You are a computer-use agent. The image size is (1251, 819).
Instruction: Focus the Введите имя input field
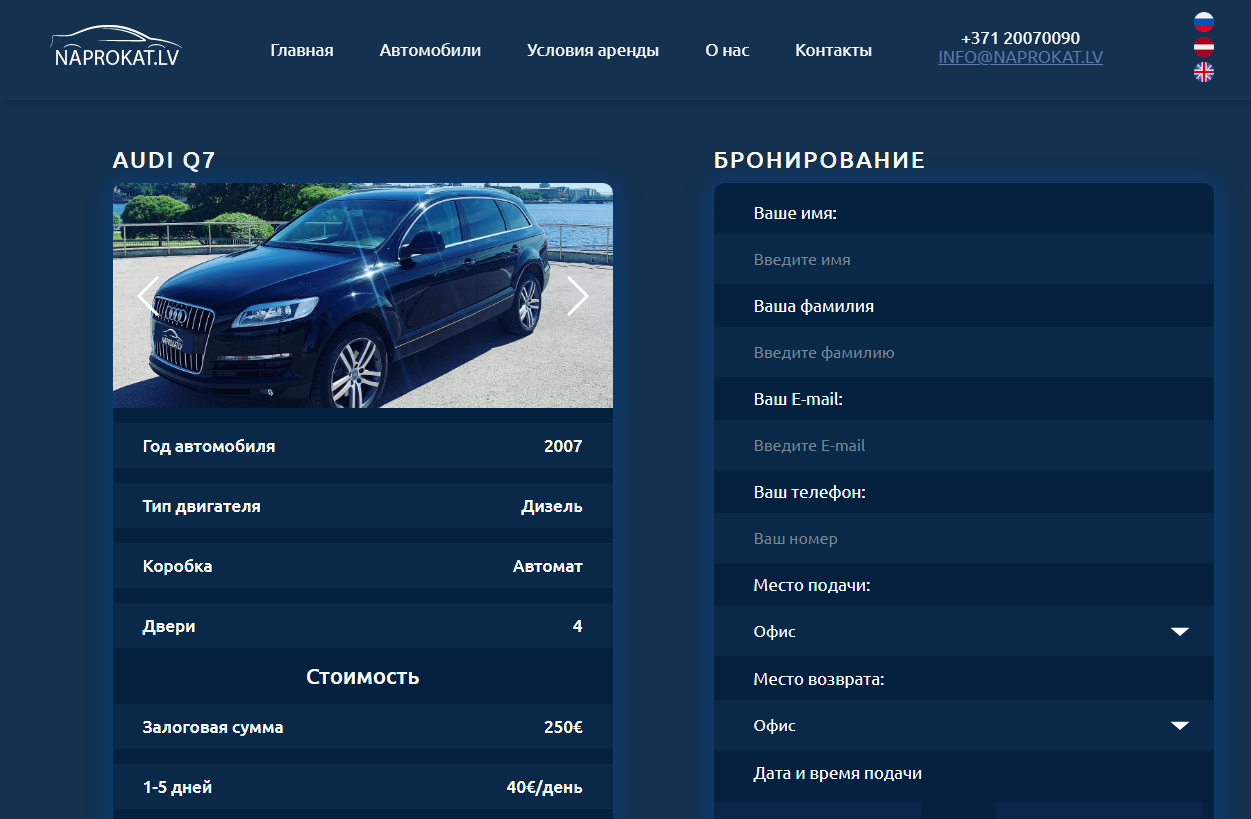tap(964, 259)
